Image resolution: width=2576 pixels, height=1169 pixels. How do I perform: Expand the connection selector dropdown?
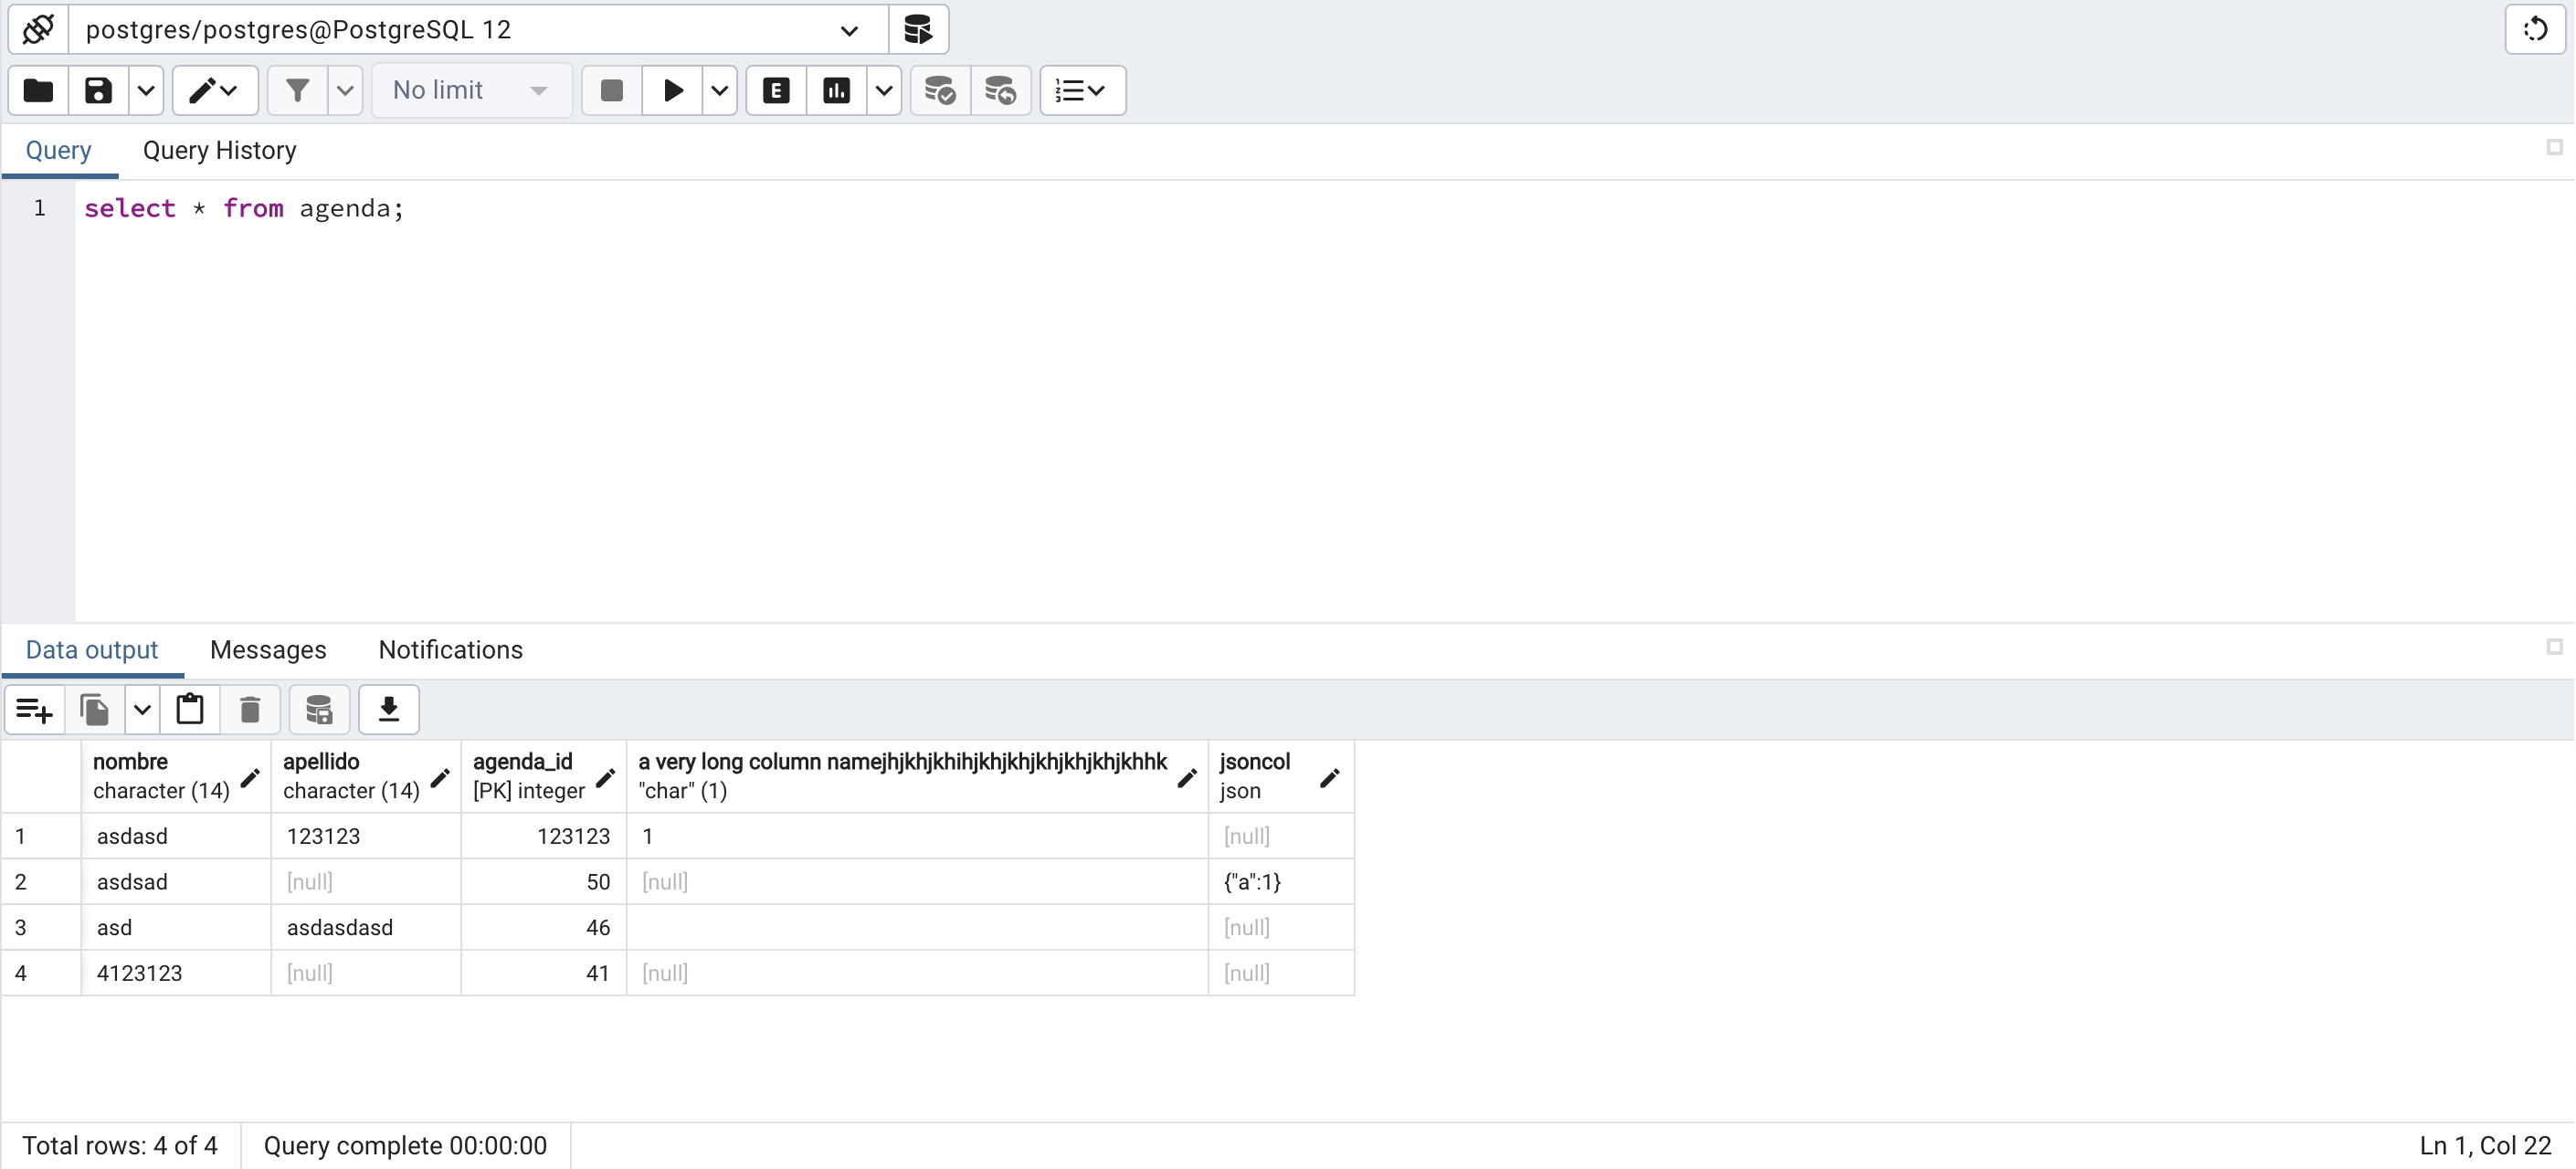coord(849,30)
